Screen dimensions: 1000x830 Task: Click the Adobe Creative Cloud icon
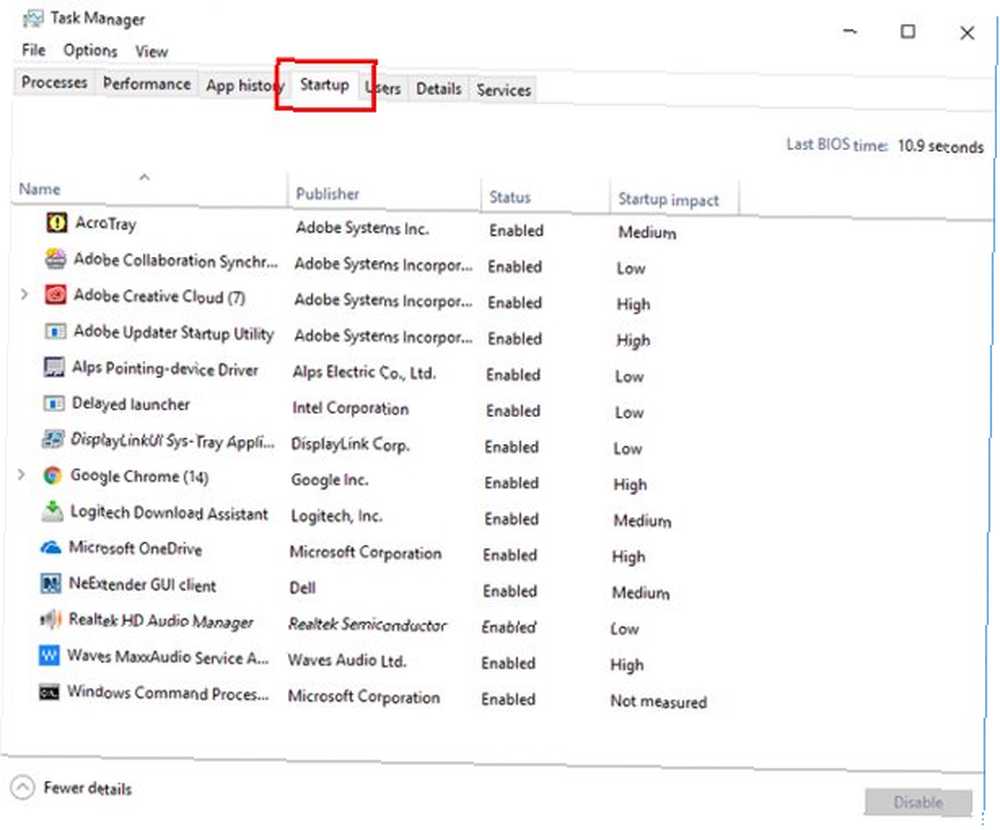point(55,294)
